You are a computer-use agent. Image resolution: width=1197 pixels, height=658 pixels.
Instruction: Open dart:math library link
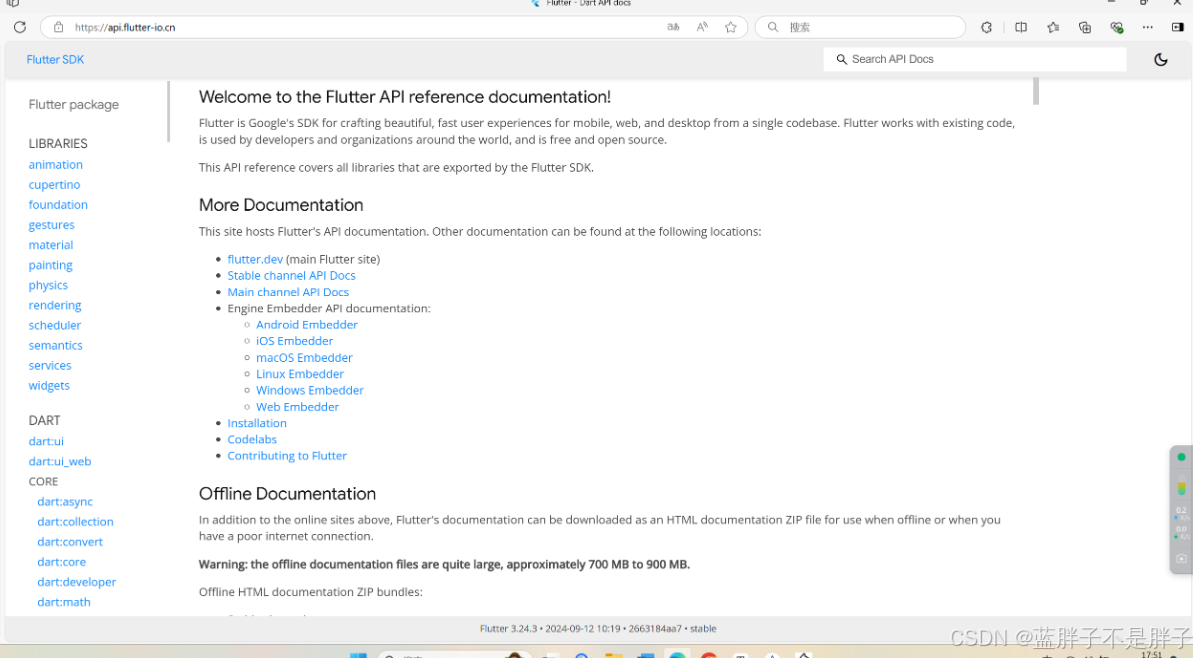tap(63, 602)
